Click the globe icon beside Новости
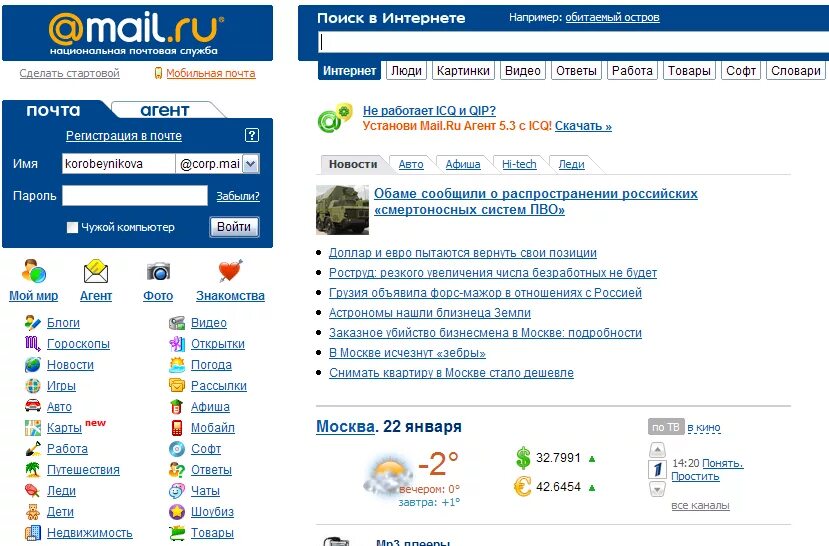Image resolution: width=829 pixels, height=546 pixels. (33, 365)
